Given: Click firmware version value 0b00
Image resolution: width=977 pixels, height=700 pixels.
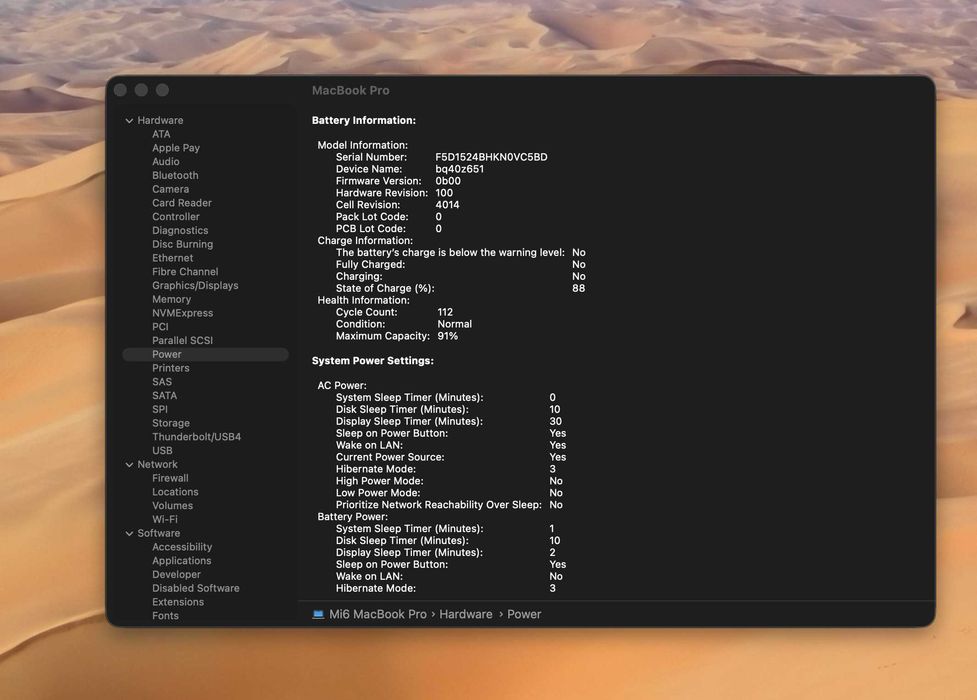Looking at the screenshot, I should coord(448,181).
